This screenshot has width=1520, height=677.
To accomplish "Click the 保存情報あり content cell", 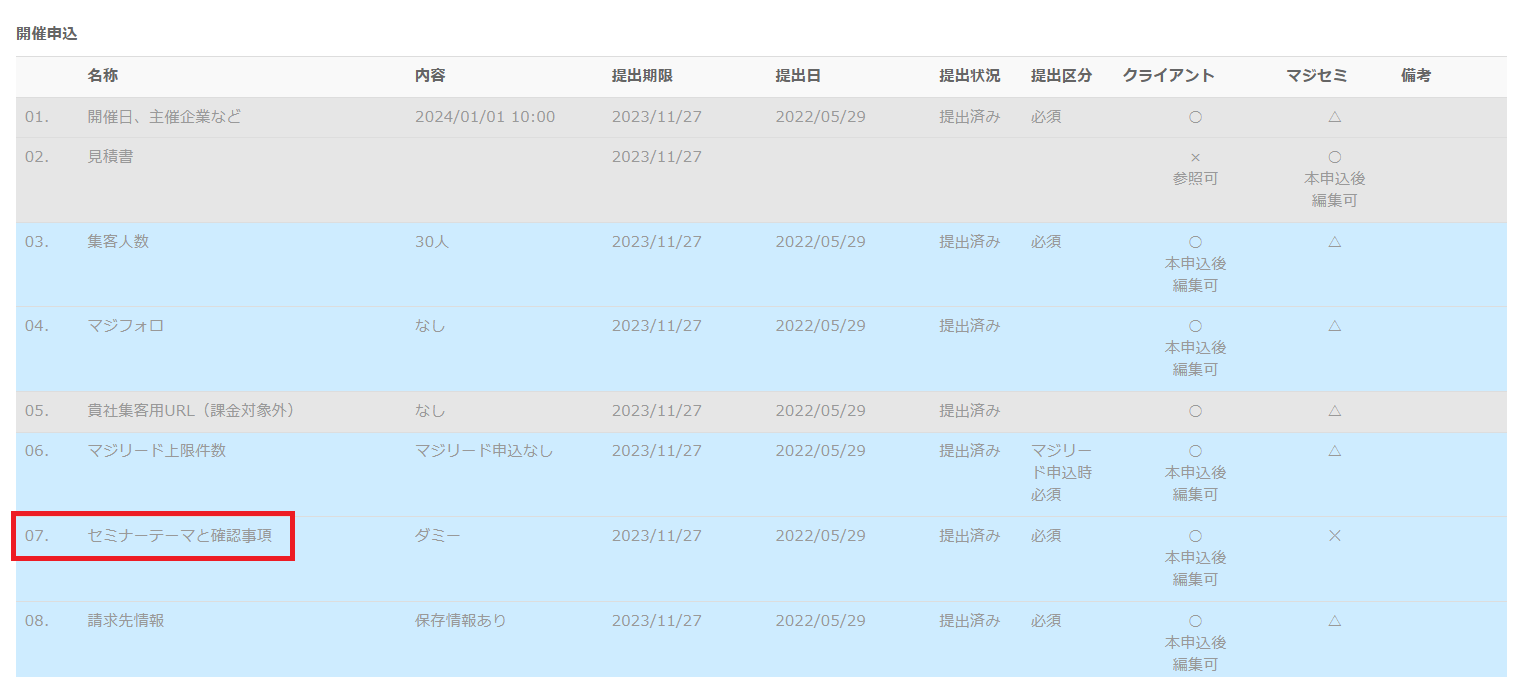I will 461,621.
